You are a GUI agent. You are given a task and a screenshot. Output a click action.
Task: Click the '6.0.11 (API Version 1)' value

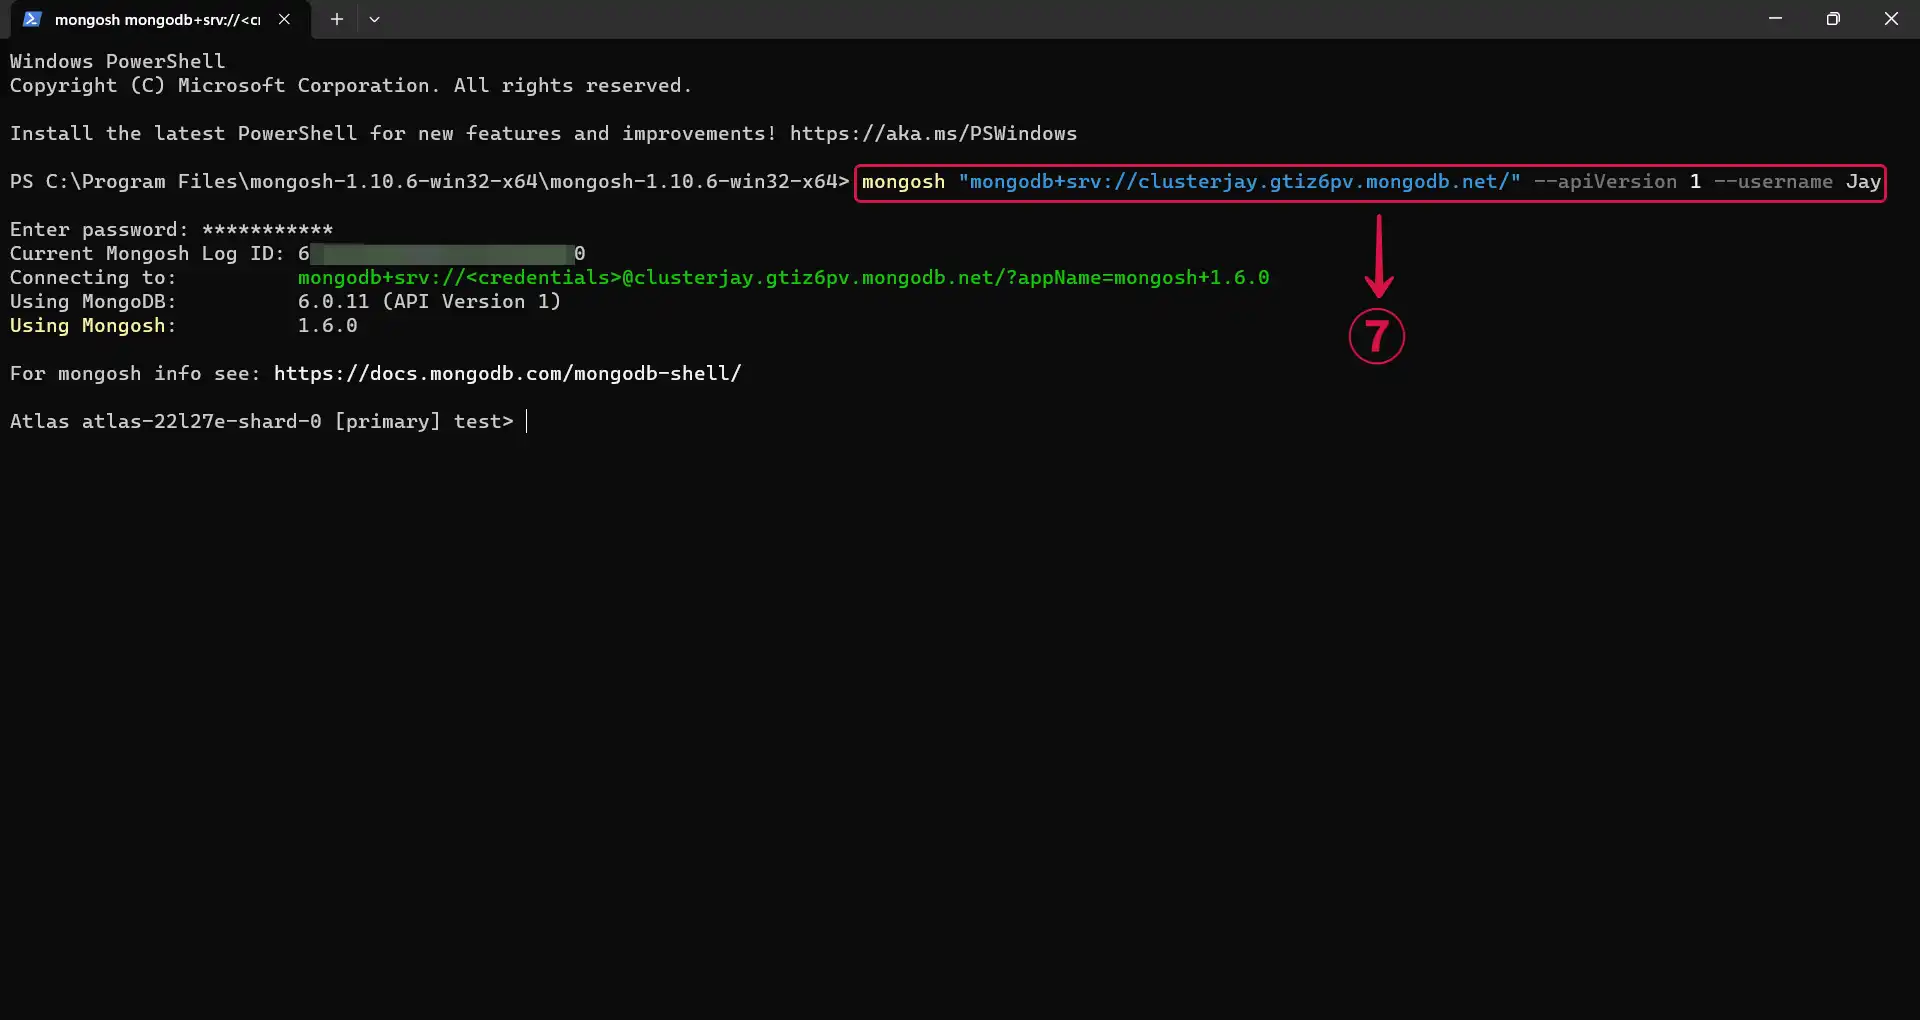point(429,301)
